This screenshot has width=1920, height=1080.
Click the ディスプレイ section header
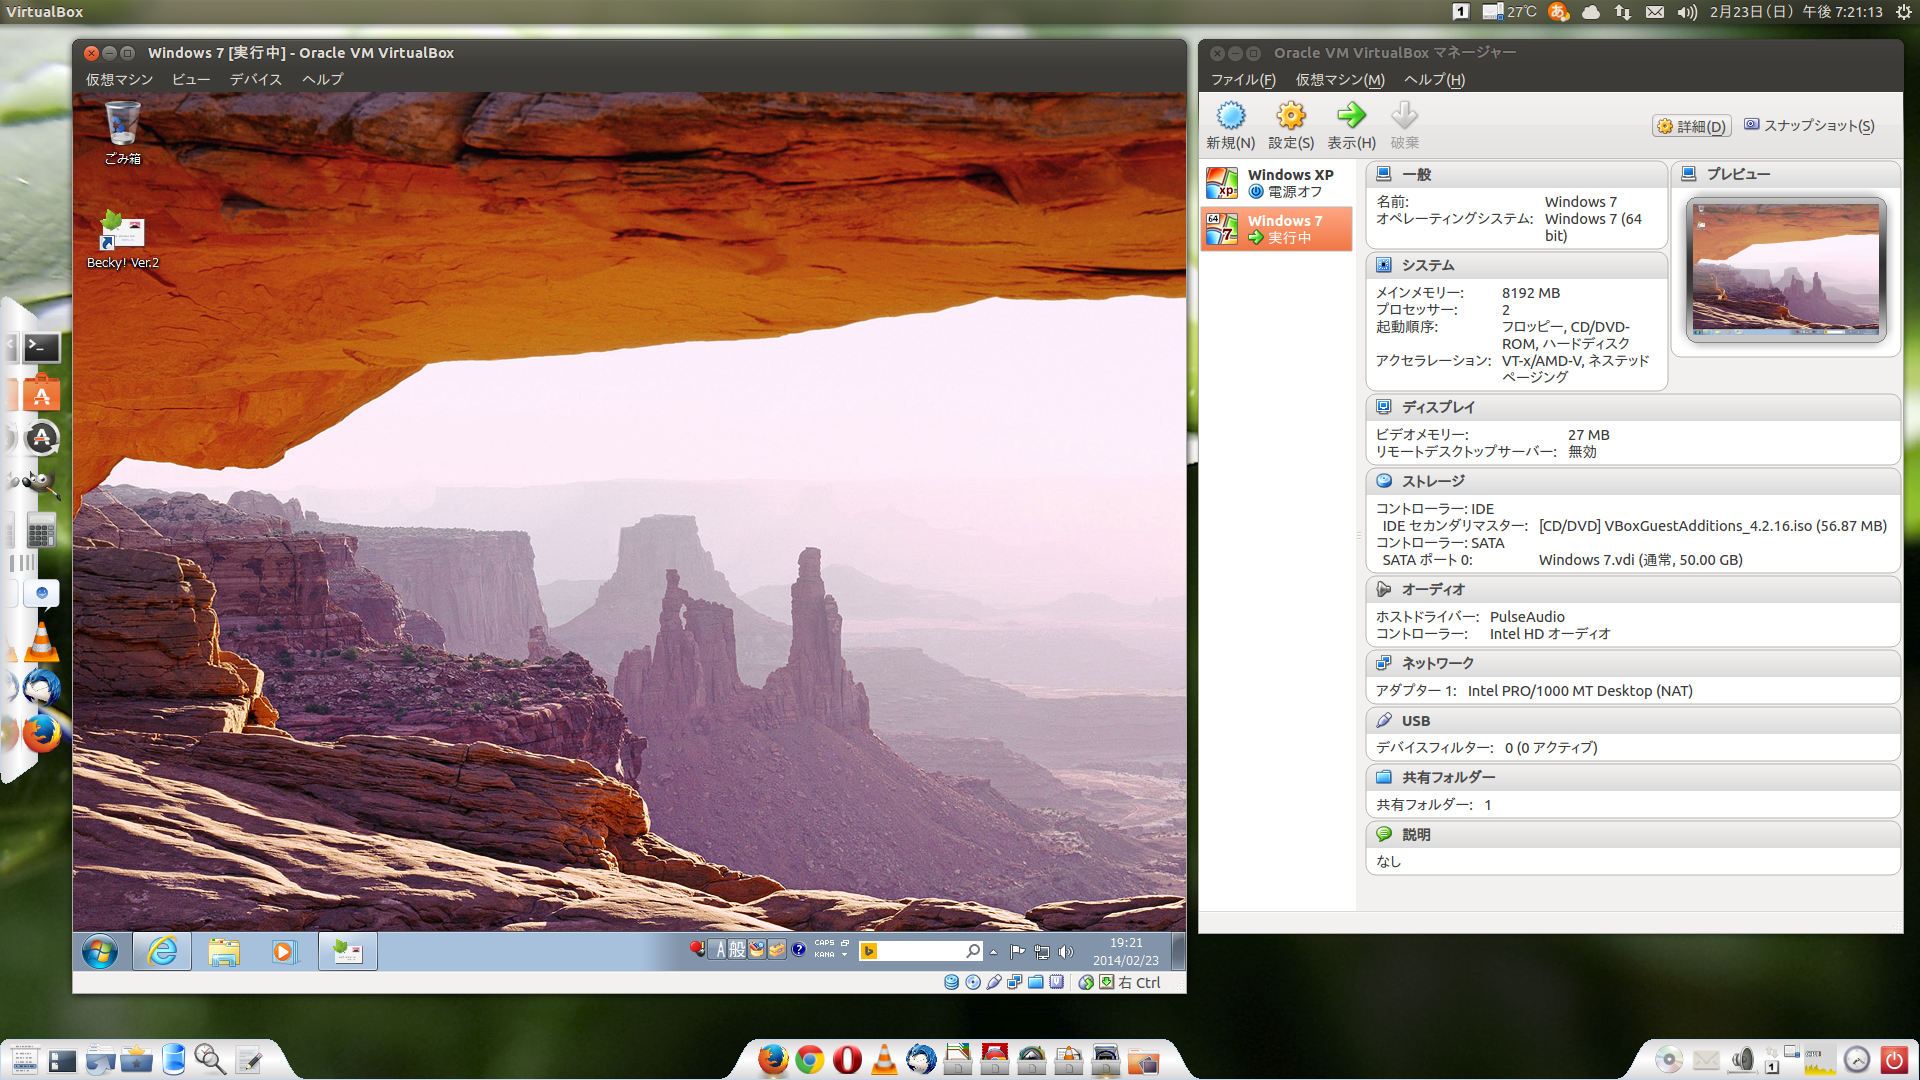pyautogui.click(x=1633, y=407)
